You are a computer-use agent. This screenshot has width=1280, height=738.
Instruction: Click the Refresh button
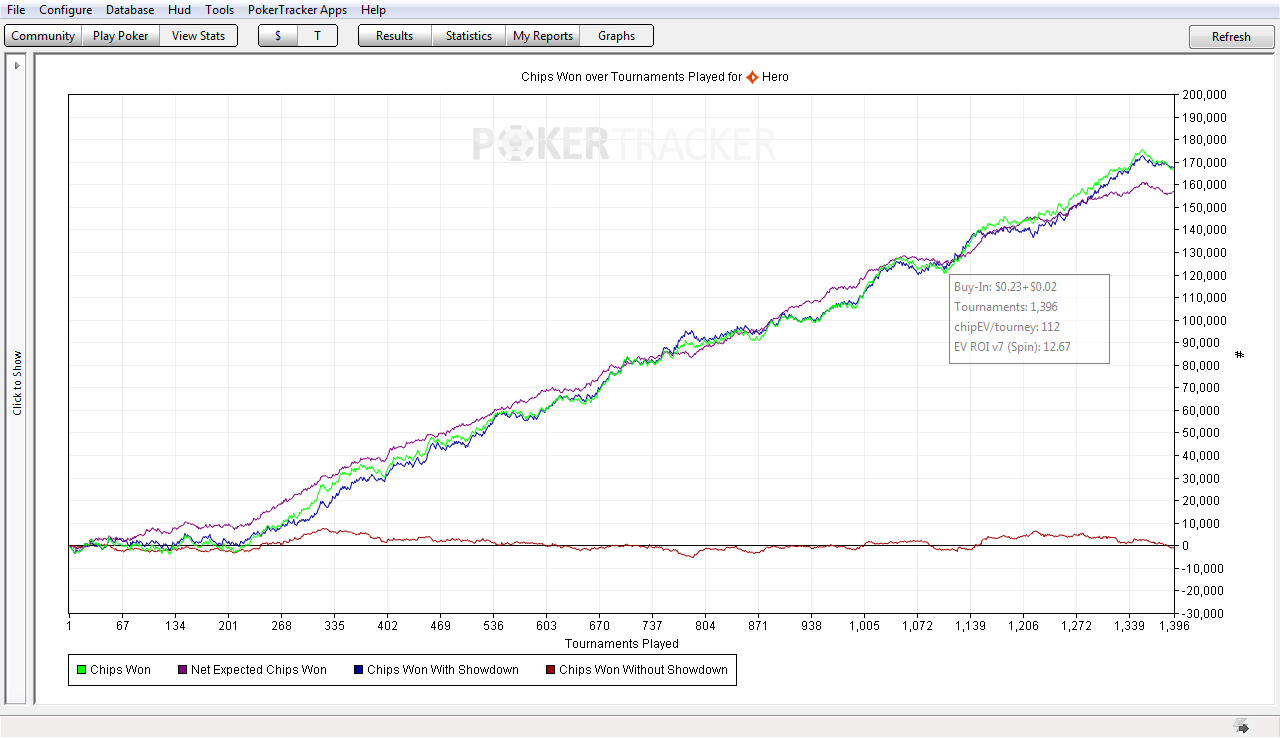coord(1231,37)
